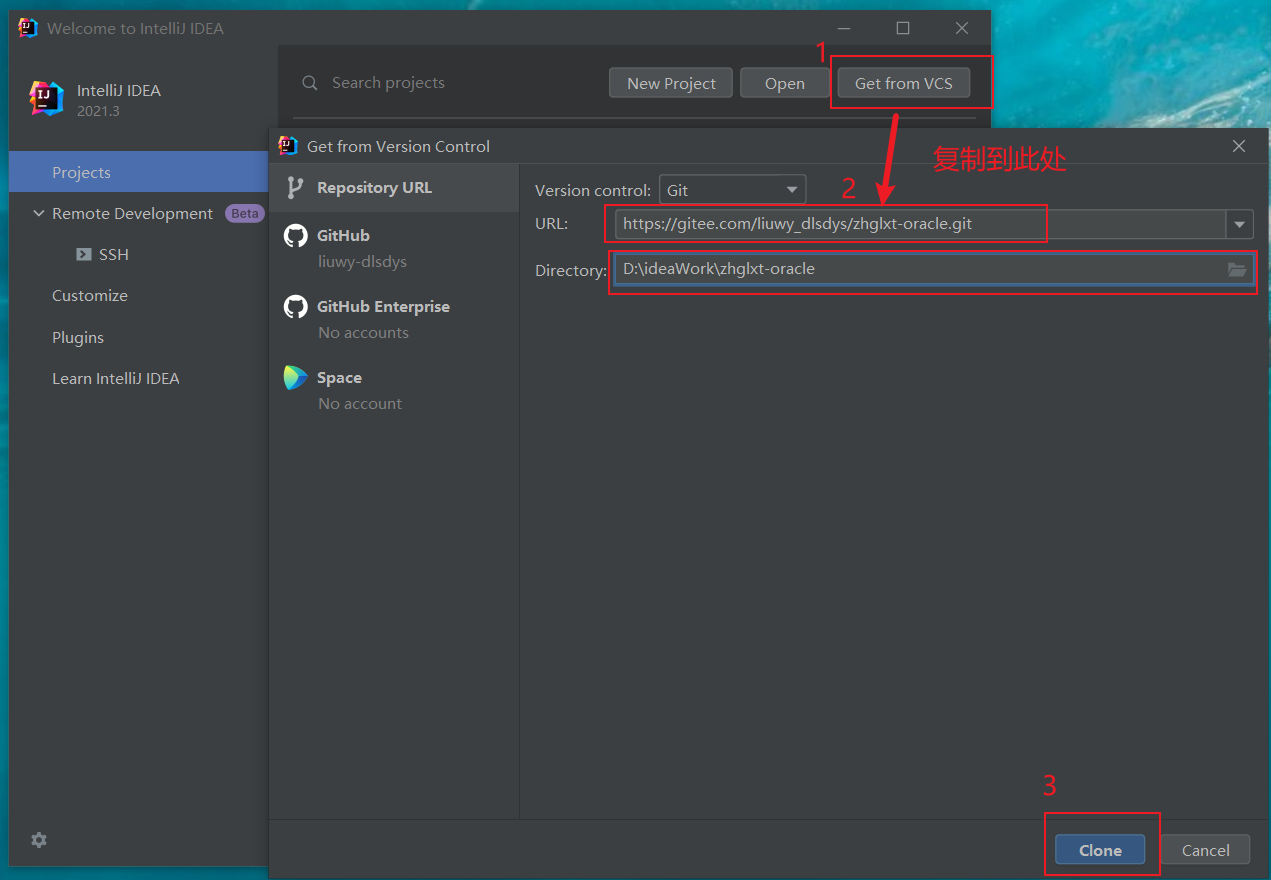Click the Open button

pos(784,83)
